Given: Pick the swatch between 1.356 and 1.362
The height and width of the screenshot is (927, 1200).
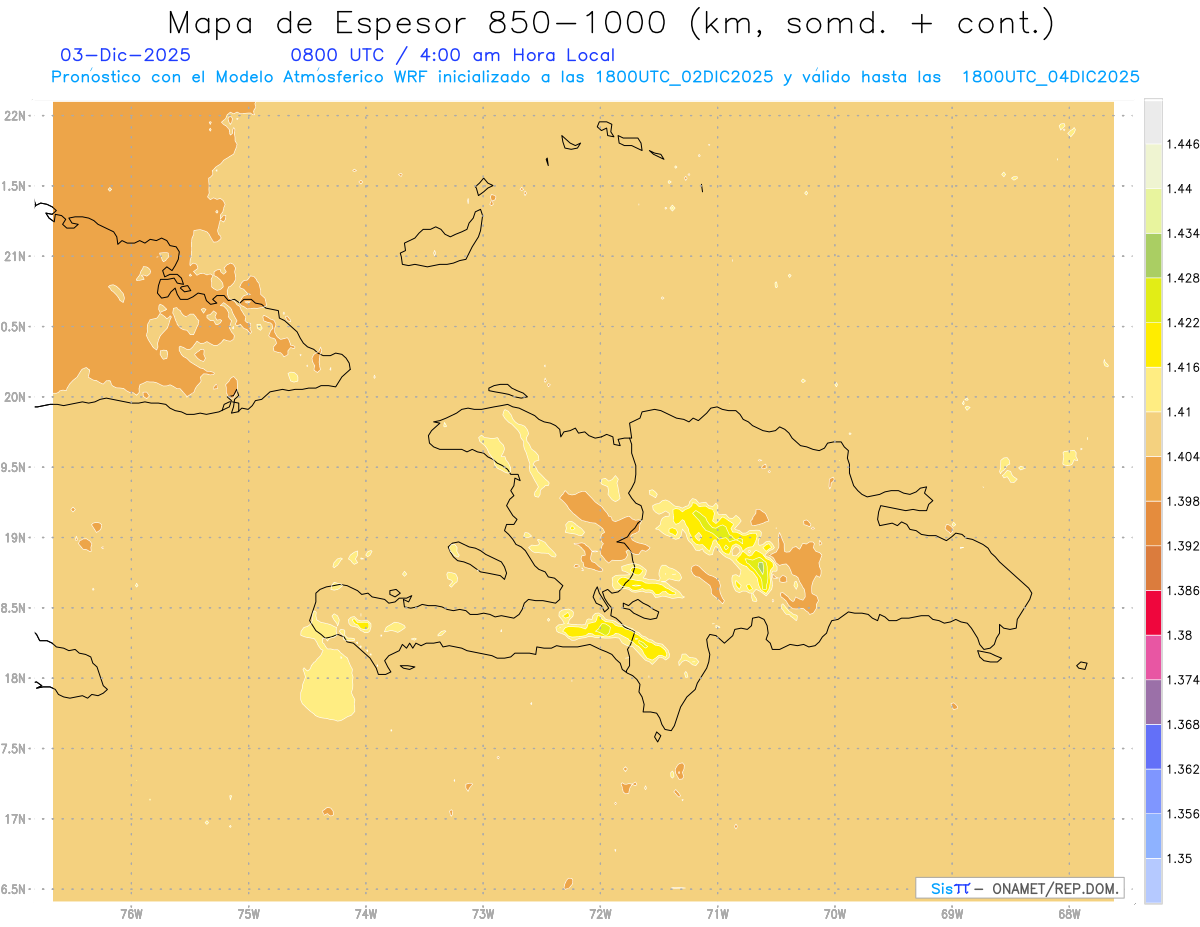Looking at the screenshot, I should coord(1153,791).
